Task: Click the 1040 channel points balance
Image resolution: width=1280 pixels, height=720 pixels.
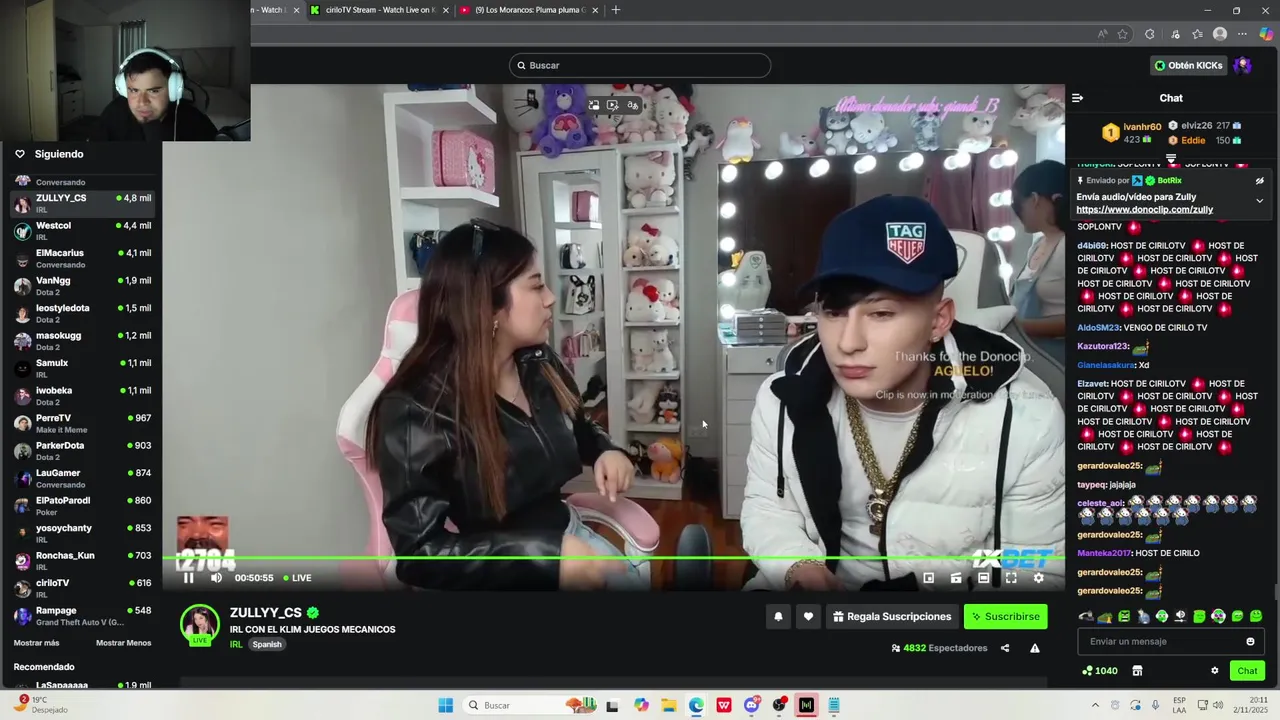Action: 1100,671
